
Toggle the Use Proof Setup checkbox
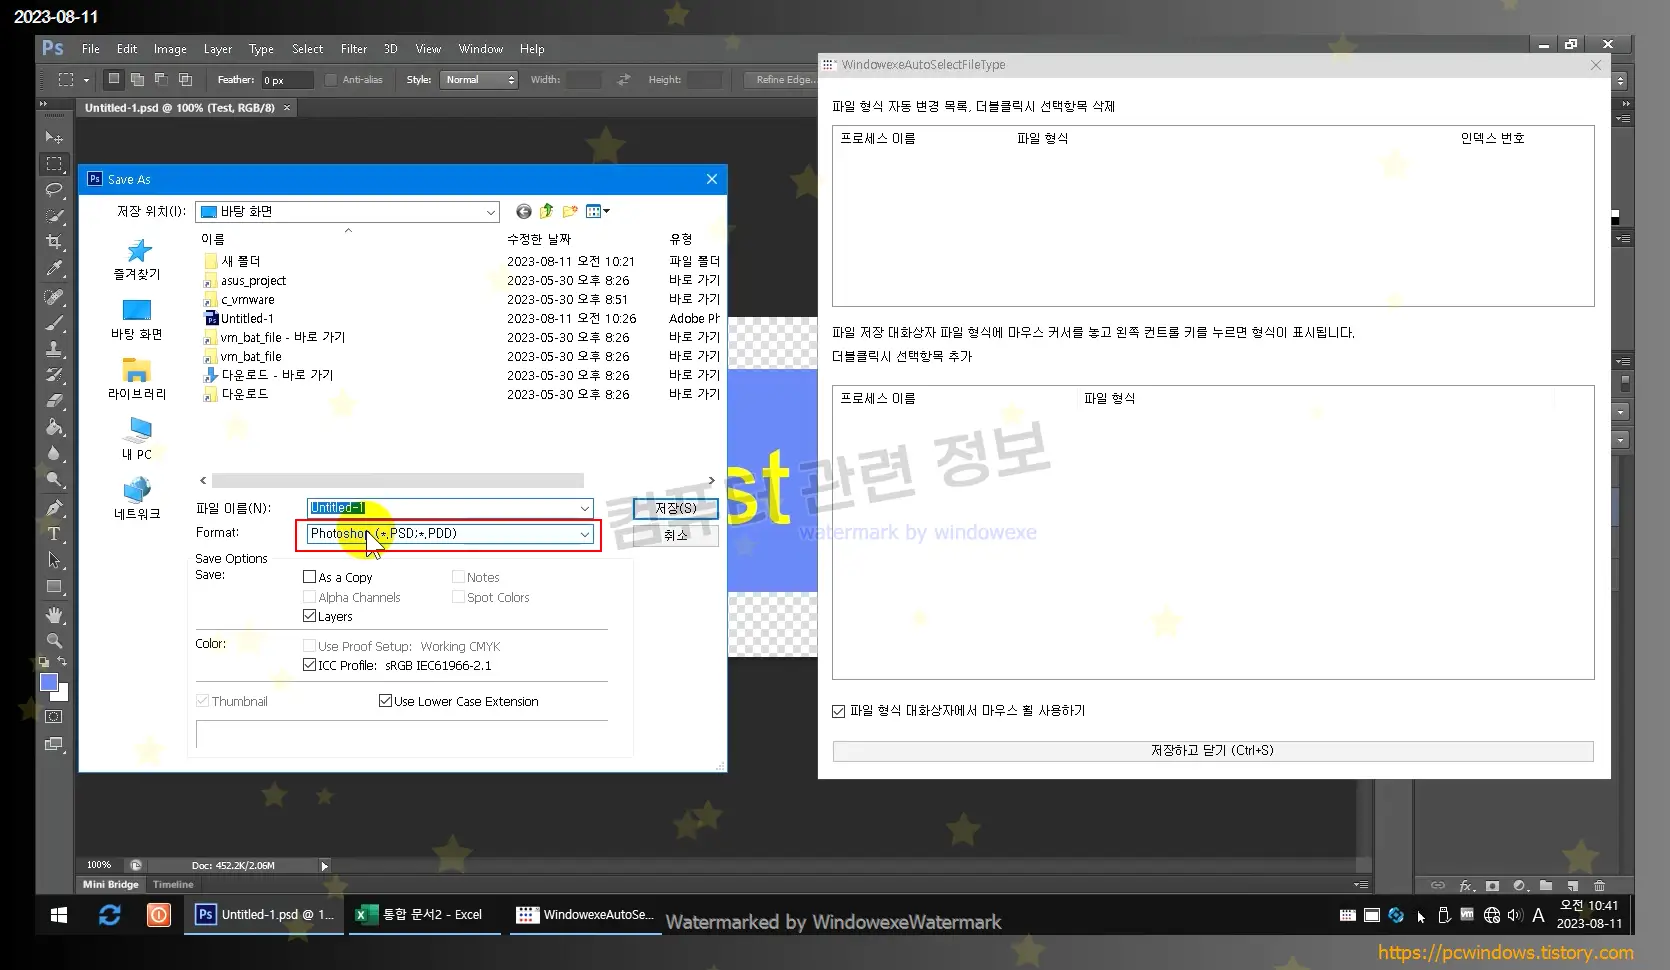(309, 646)
